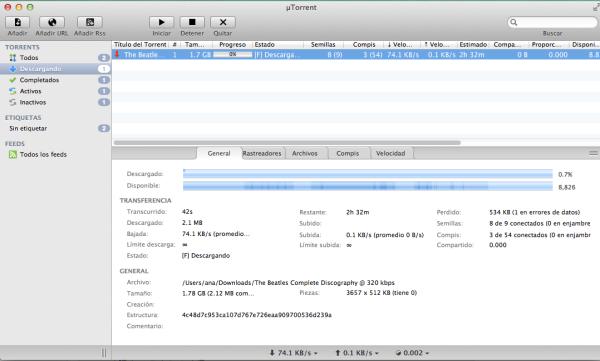The image size is (600, 361).
Task: Click the RSS feed icon for Todos los feeds
Action: point(13,154)
